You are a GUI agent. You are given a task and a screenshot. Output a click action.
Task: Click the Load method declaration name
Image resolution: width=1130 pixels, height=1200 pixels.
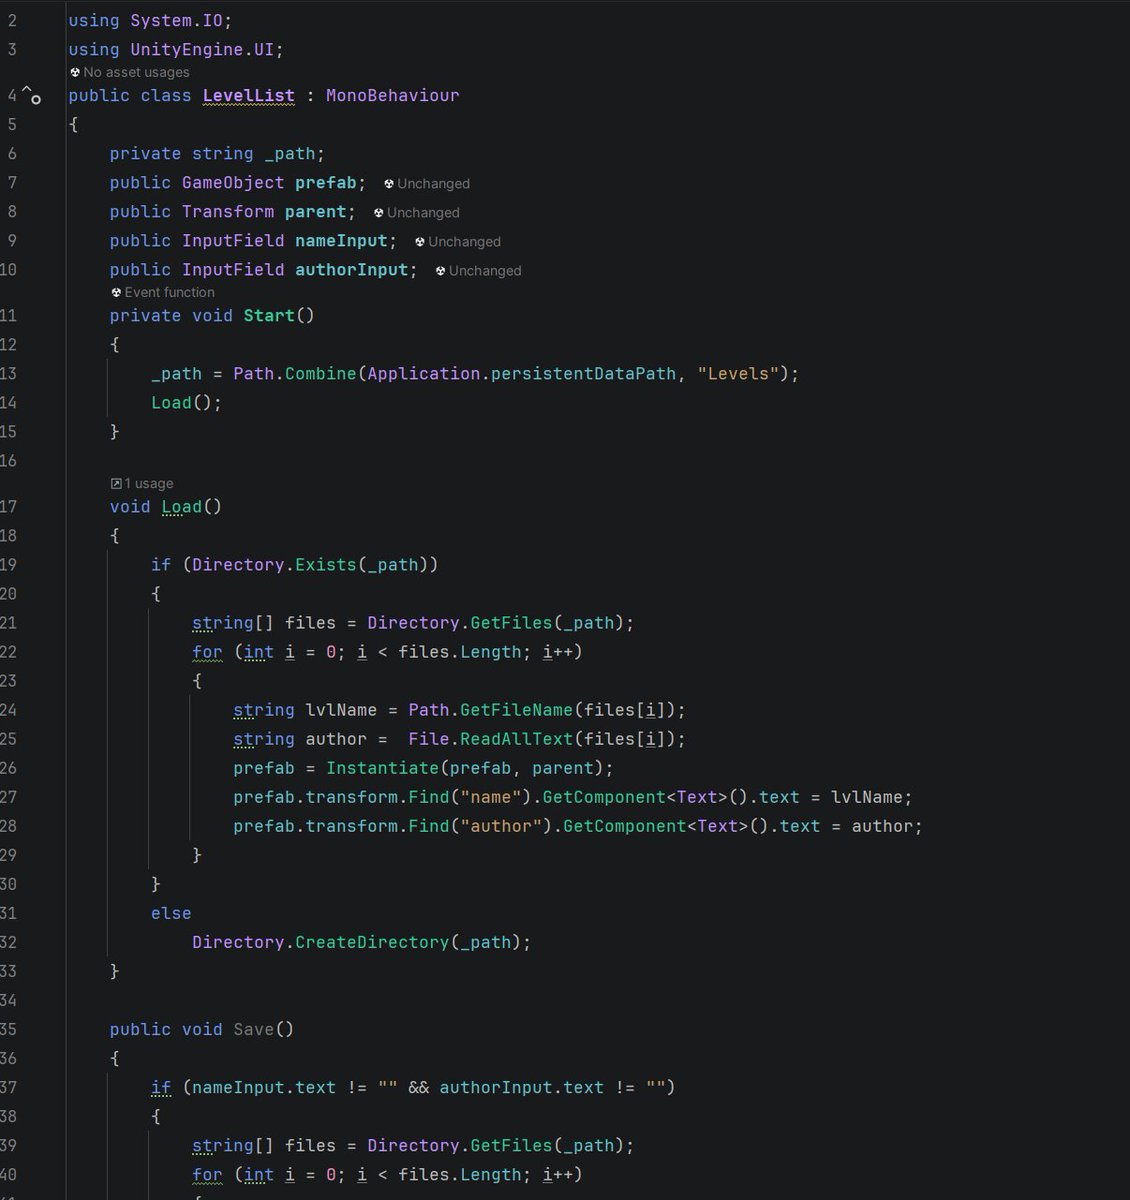(x=182, y=507)
